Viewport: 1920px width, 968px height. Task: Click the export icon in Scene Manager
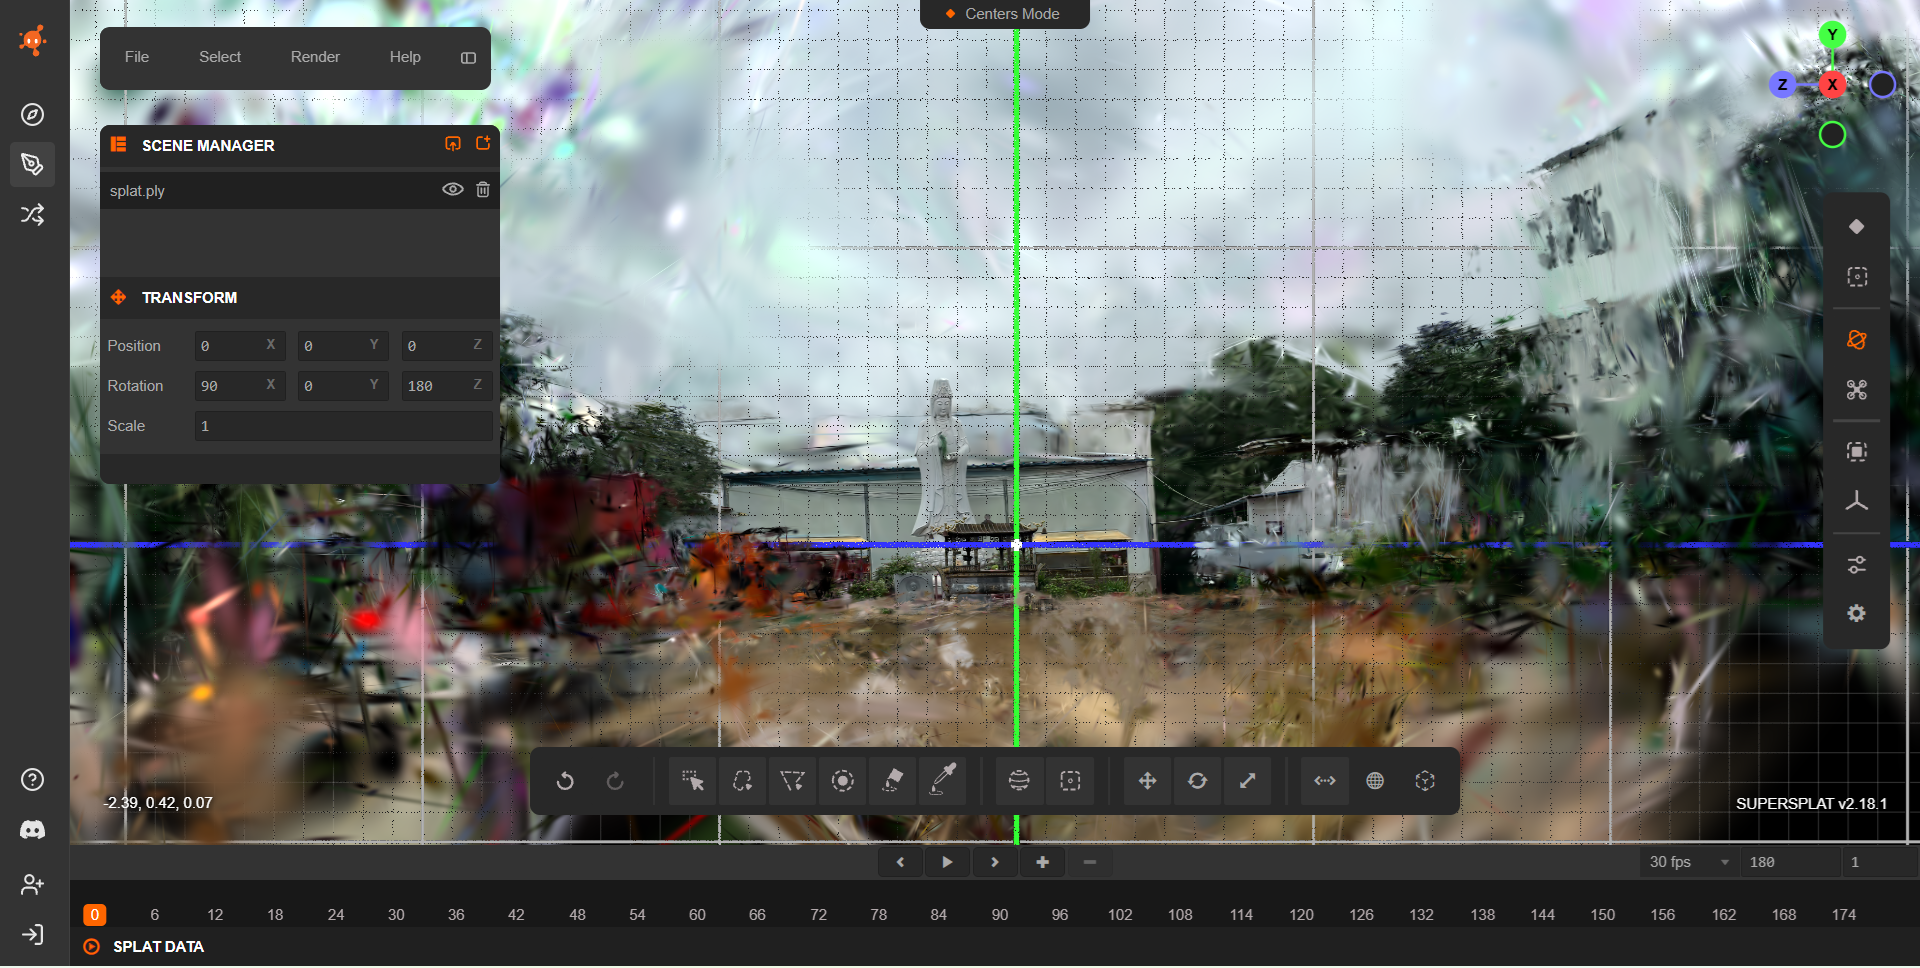[x=483, y=144]
